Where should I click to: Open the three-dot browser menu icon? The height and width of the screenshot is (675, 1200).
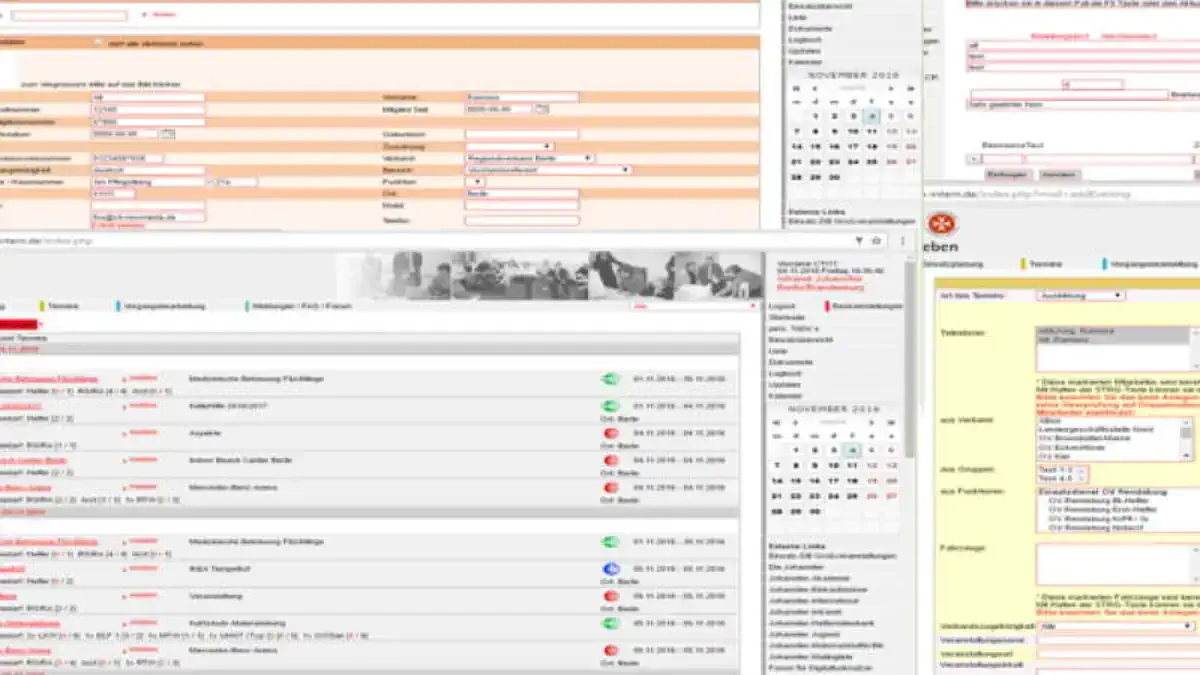[902, 240]
